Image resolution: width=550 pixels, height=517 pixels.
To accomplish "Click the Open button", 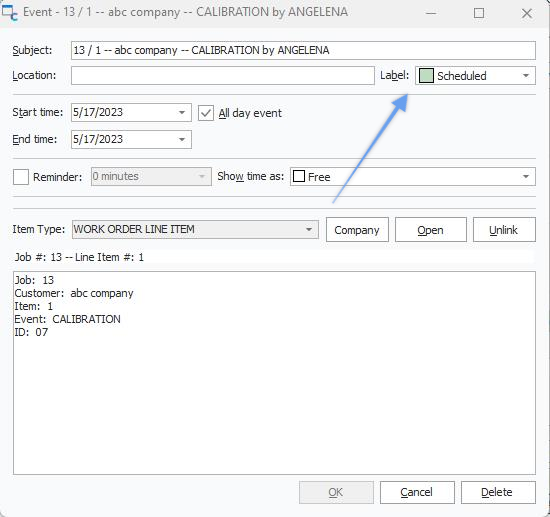I will tap(431, 230).
